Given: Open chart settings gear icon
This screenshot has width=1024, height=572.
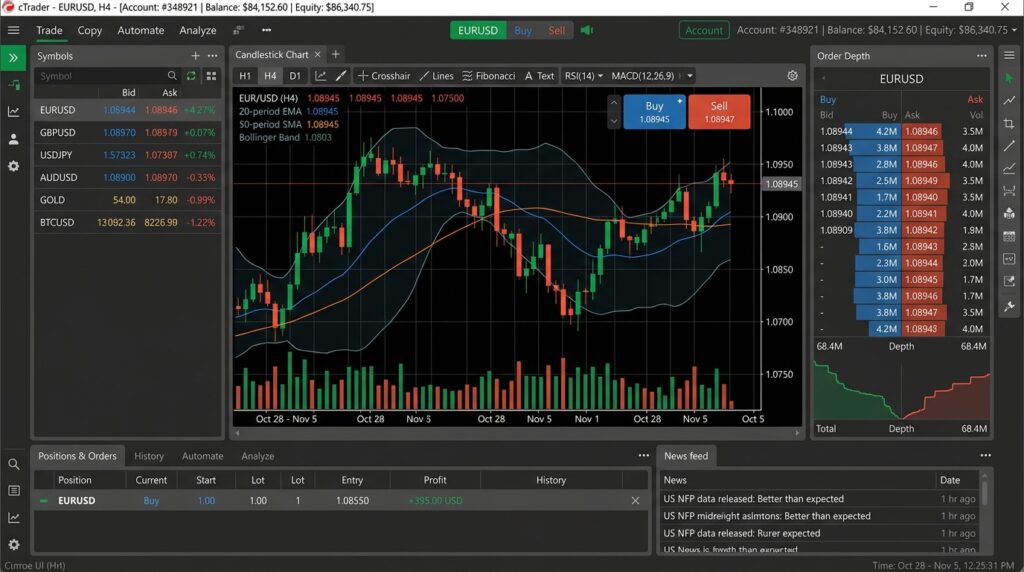Looking at the screenshot, I should click(x=792, y=76).
